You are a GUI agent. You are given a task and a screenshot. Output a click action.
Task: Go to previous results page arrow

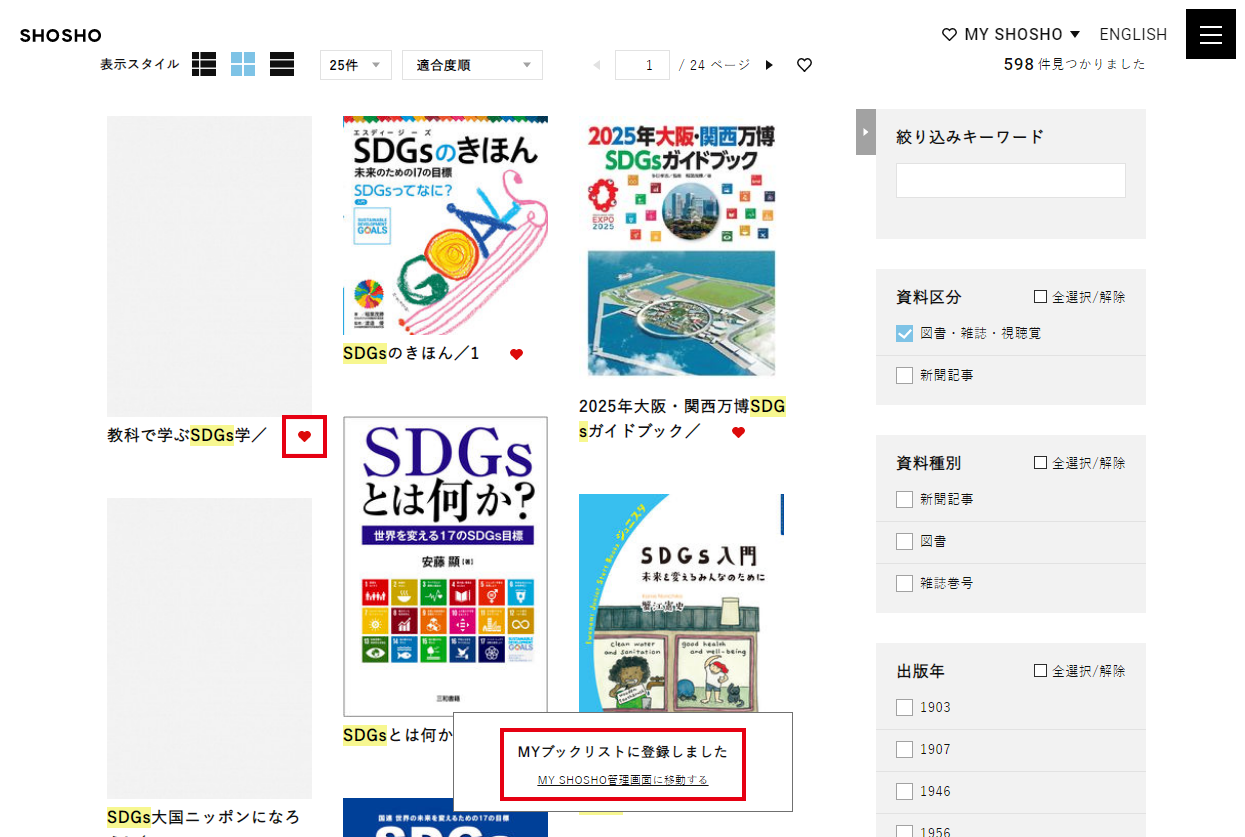[x=597, y=65]
